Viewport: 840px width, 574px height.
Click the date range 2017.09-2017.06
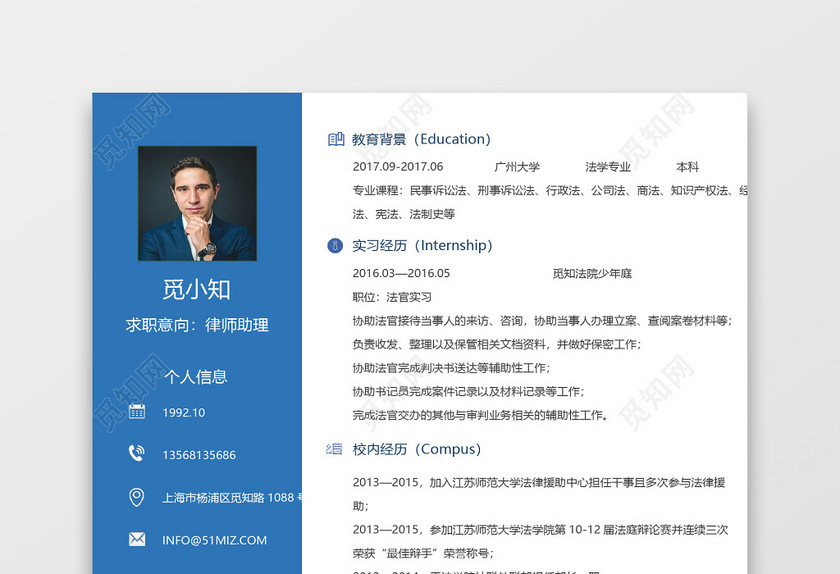(x=398, y=167)
